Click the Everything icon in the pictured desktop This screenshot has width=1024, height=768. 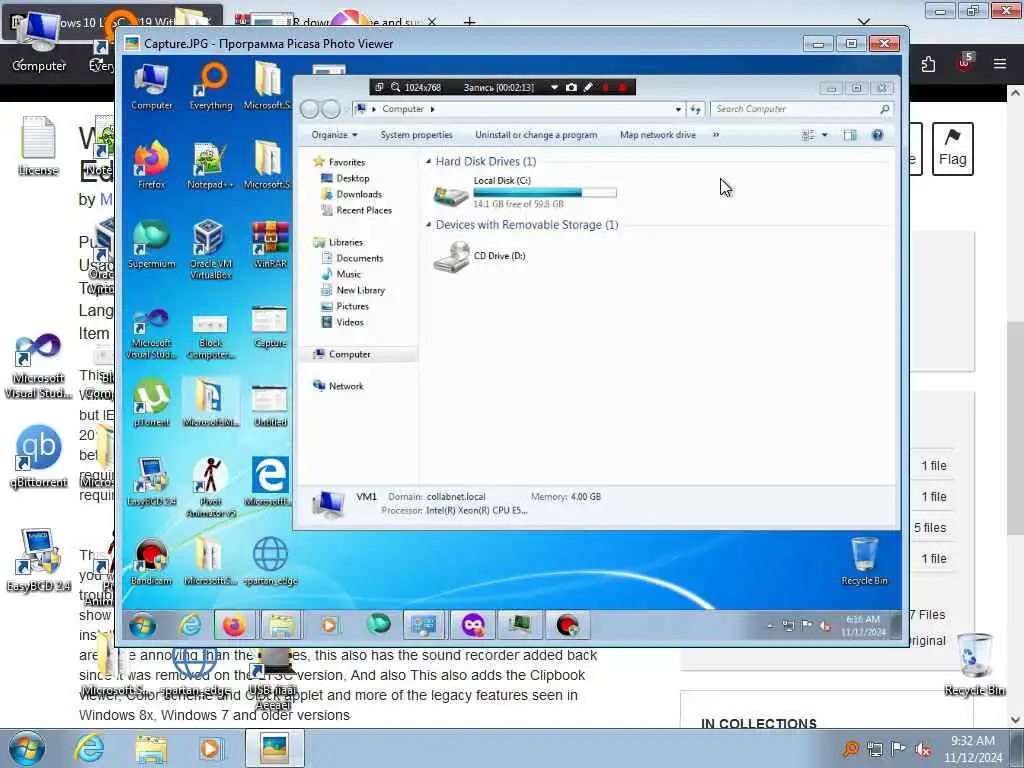point(211,86)
